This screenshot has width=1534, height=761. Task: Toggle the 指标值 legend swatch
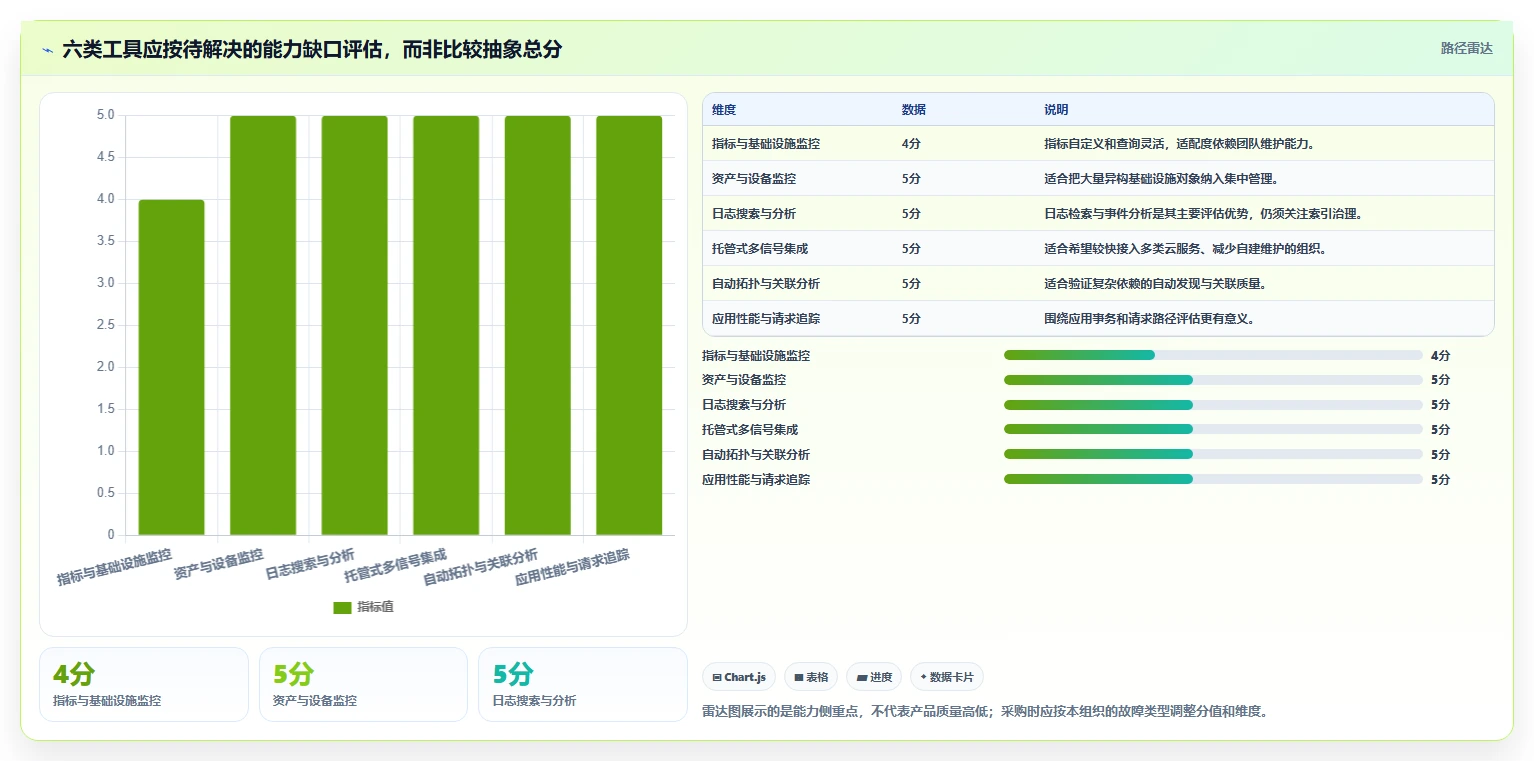pyautogui.click(x=342, y=607)
